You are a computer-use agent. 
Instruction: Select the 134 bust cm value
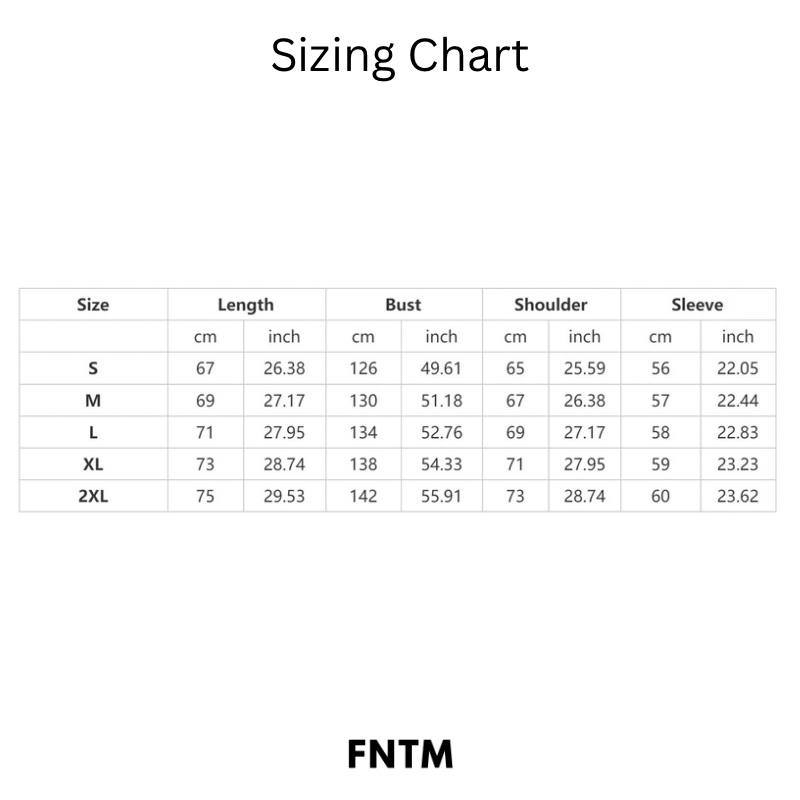pyautogui.click(x=363, y=432)
